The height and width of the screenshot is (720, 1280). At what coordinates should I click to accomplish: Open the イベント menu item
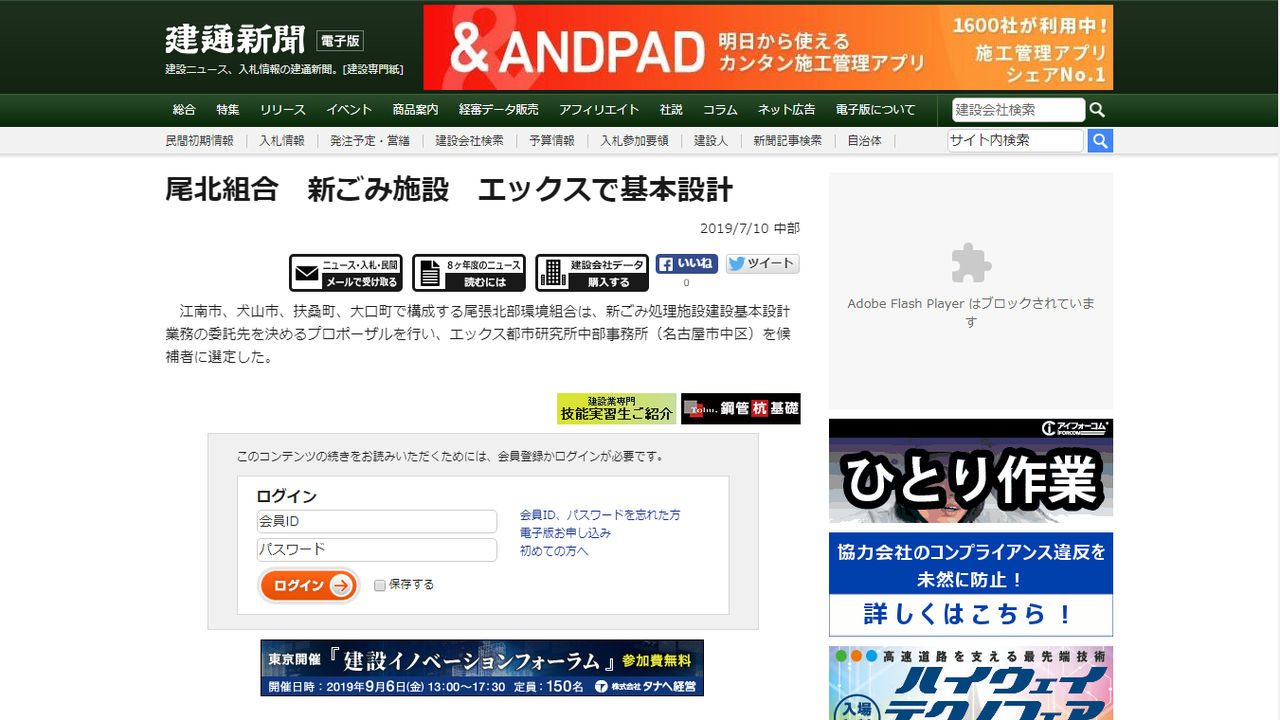tap(349, 110)
